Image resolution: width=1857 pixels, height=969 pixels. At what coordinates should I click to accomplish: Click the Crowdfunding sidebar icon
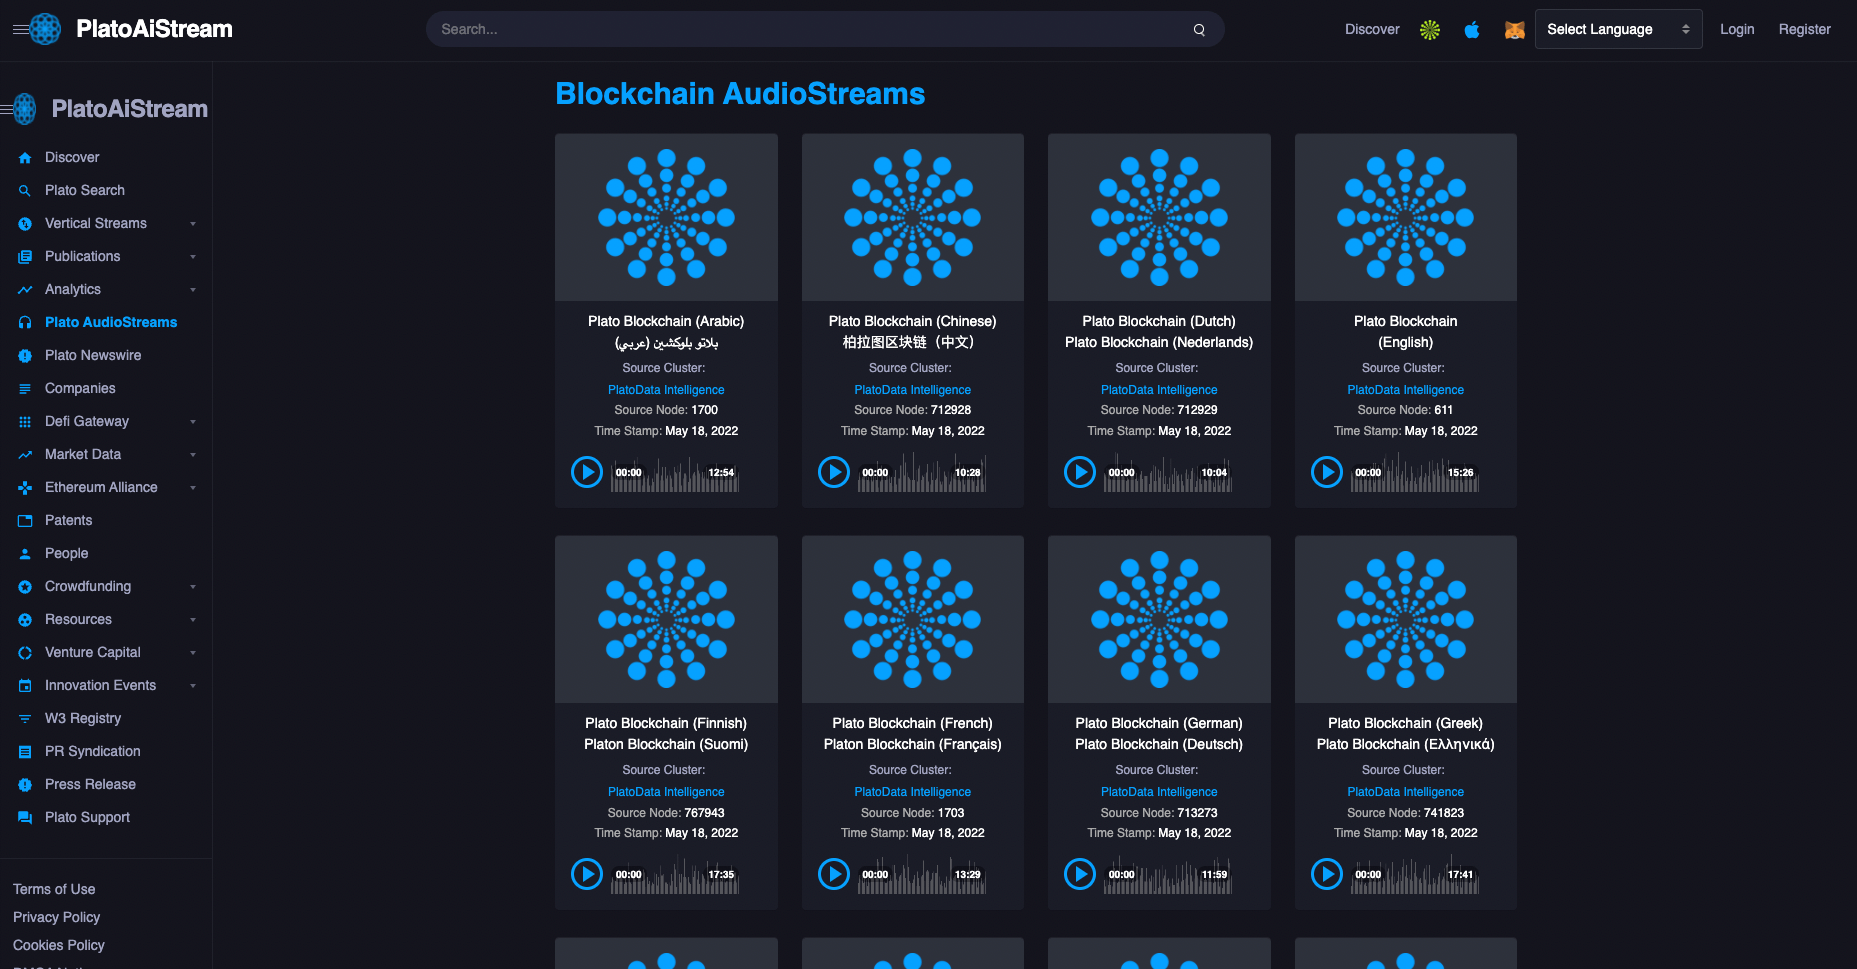point(25,587)
